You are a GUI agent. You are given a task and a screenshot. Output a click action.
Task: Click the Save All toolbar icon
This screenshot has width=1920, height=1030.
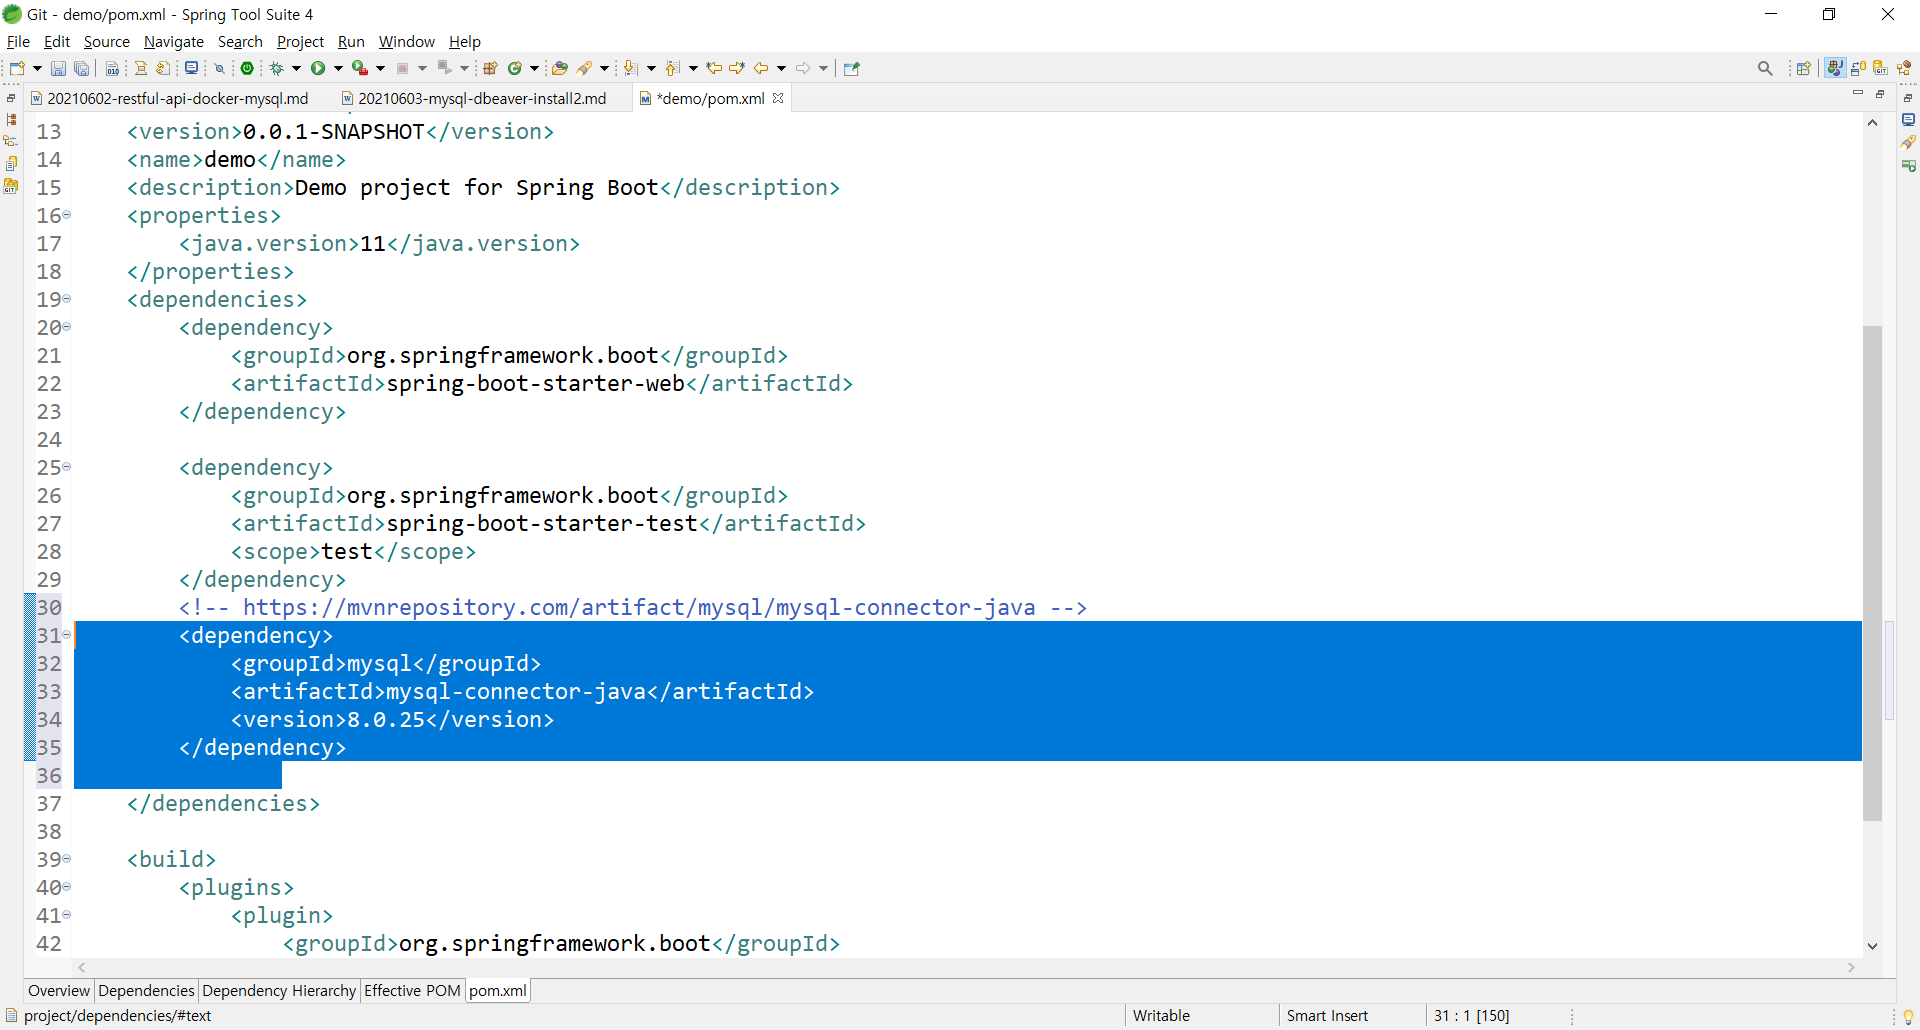(x=82, y=68)
